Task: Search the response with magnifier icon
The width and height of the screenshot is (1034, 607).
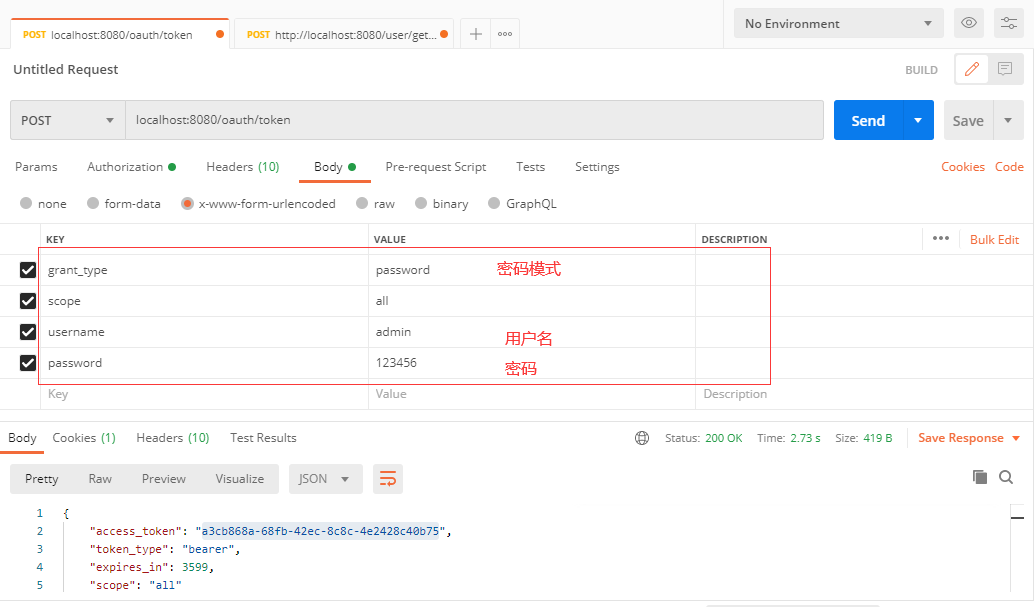Action: pos(1006,477)
